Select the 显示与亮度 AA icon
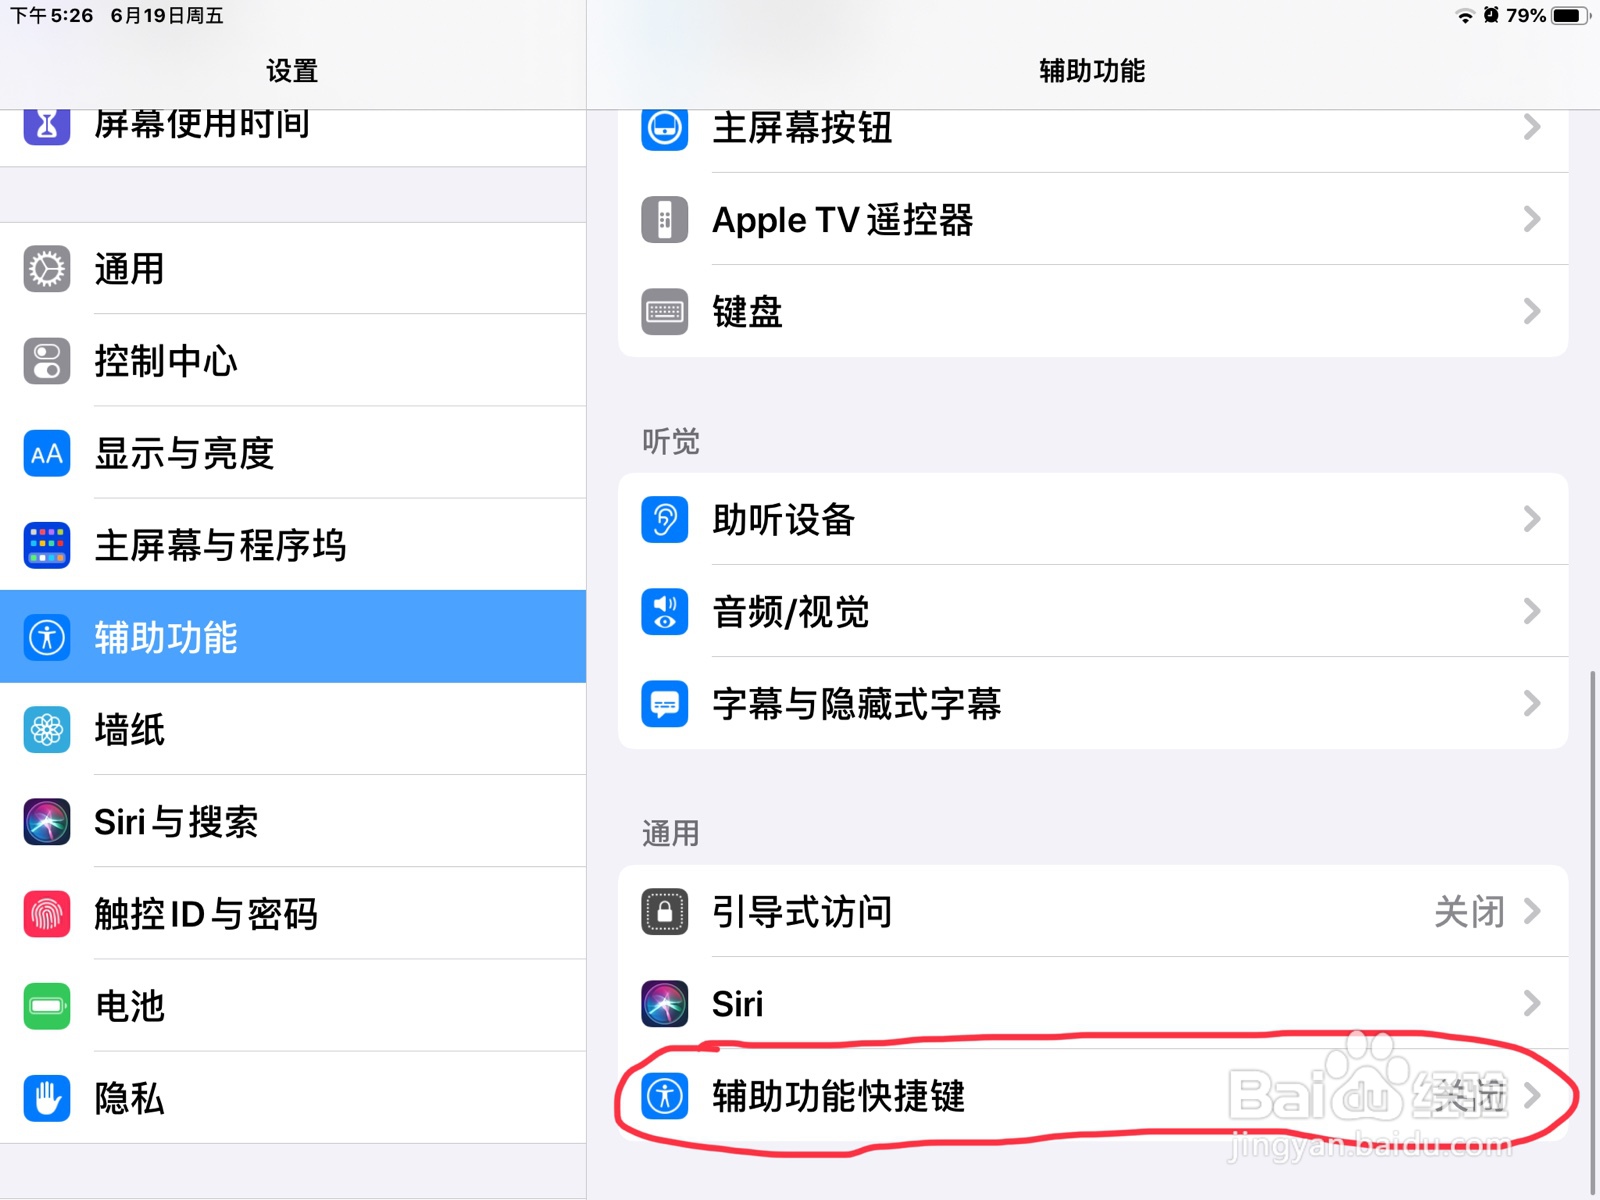The image size is (1600, 1200). click(47, 453)
